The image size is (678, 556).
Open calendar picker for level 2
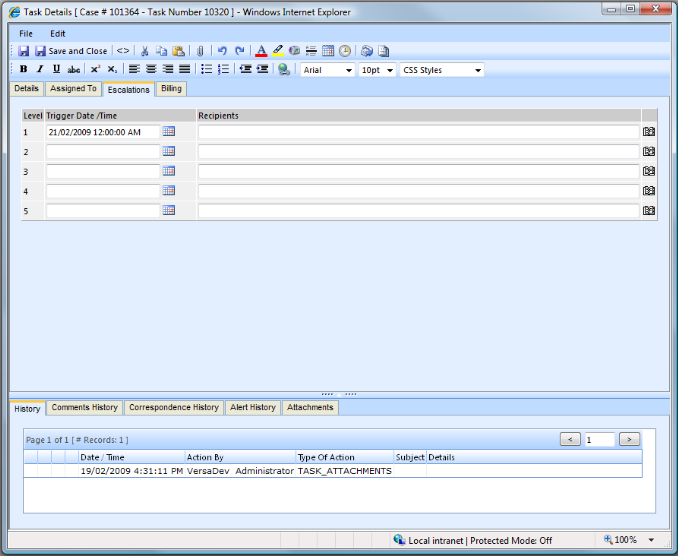pos(169,151)
